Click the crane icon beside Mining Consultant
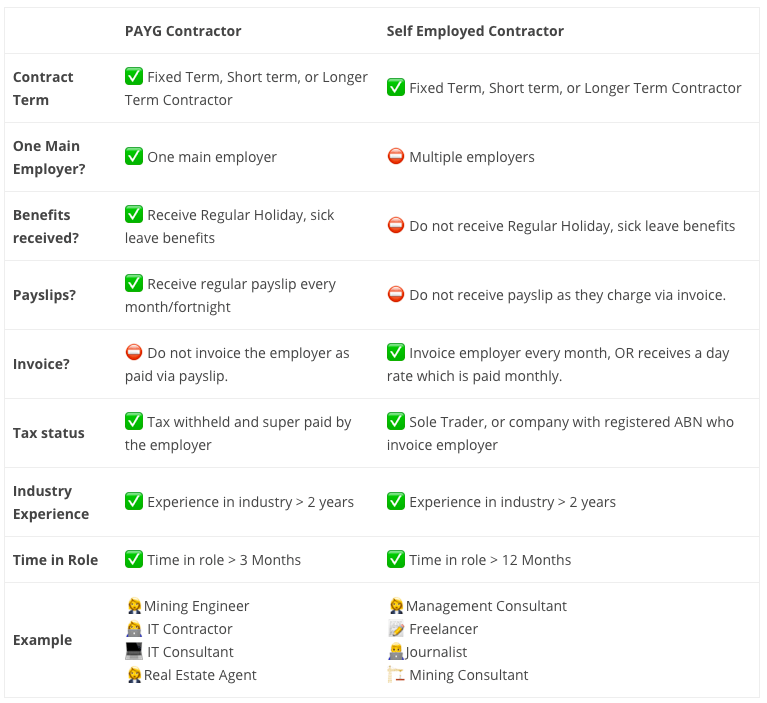This screenshot has height=703, width=767. click(396, 674)
